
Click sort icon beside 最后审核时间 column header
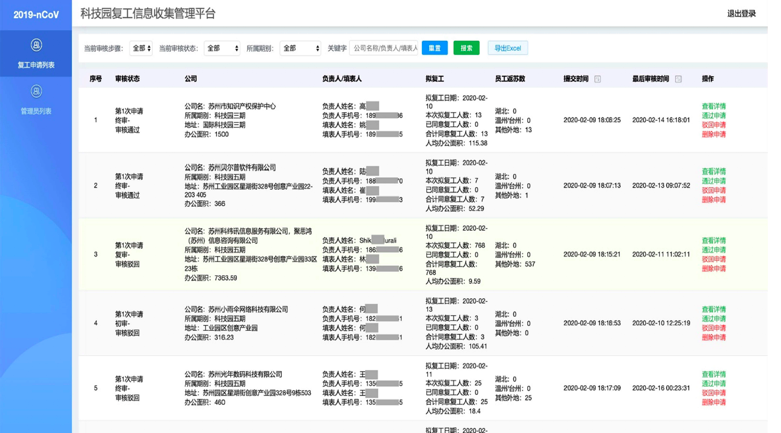(x=678, y=79)
